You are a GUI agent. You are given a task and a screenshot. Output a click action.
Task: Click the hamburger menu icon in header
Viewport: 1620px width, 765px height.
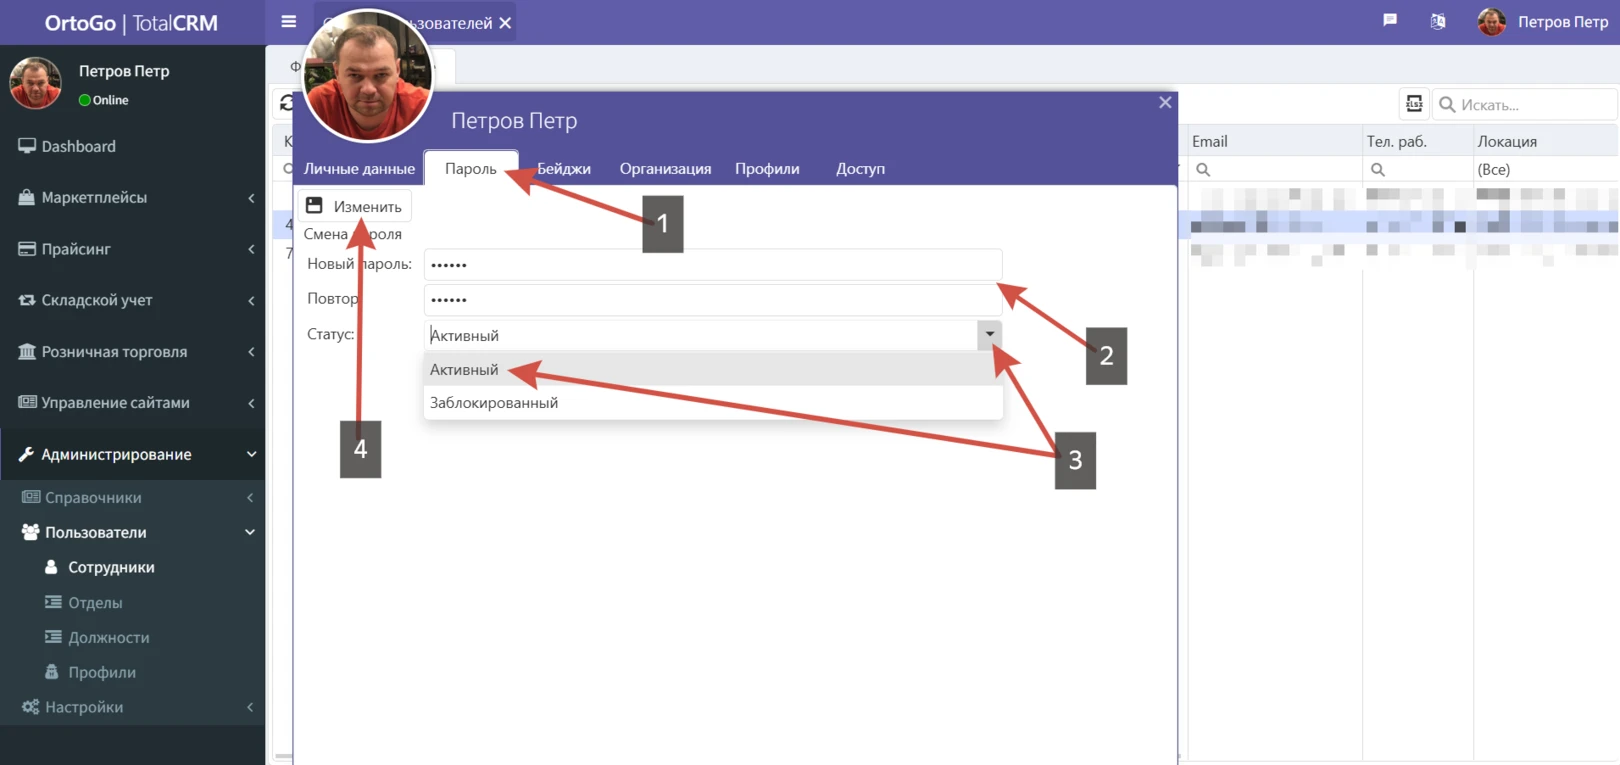pos(289,22)
